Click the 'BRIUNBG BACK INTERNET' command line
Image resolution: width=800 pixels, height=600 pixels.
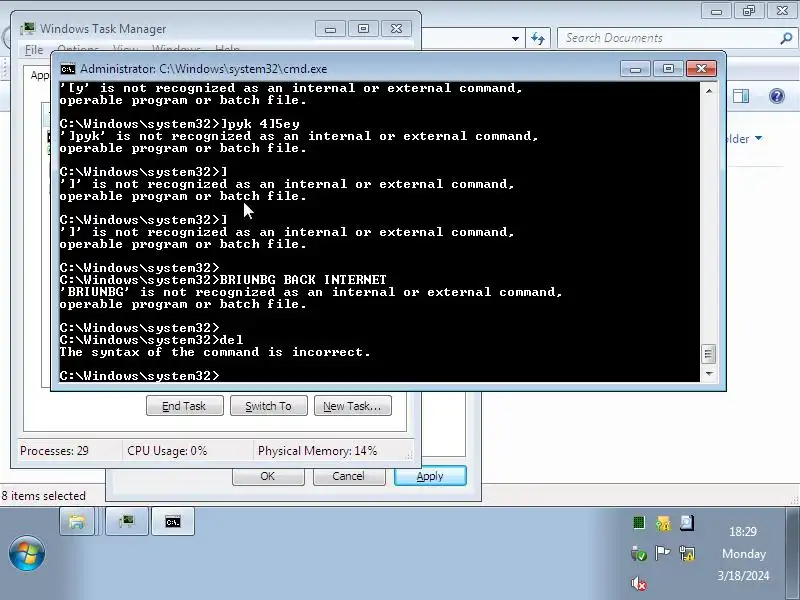[223, 280]
